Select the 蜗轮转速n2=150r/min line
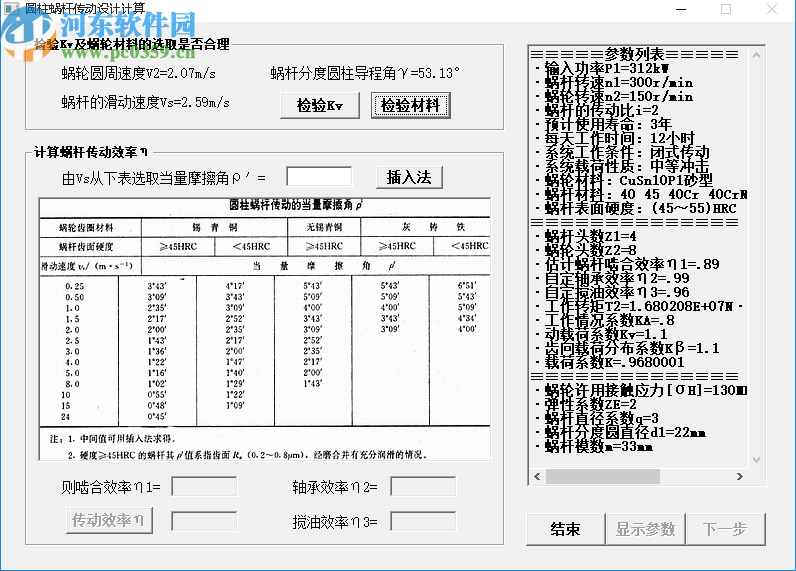 (614, 96)
